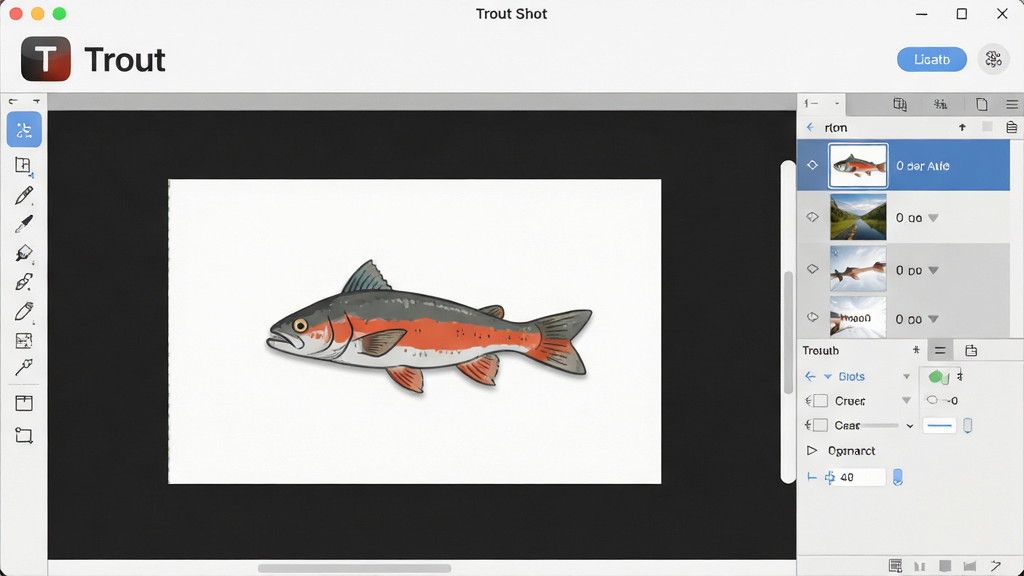Viewport: 1024px width, 576px height.
Task: Select the eraser marker tool
Action: coord(24,311)
